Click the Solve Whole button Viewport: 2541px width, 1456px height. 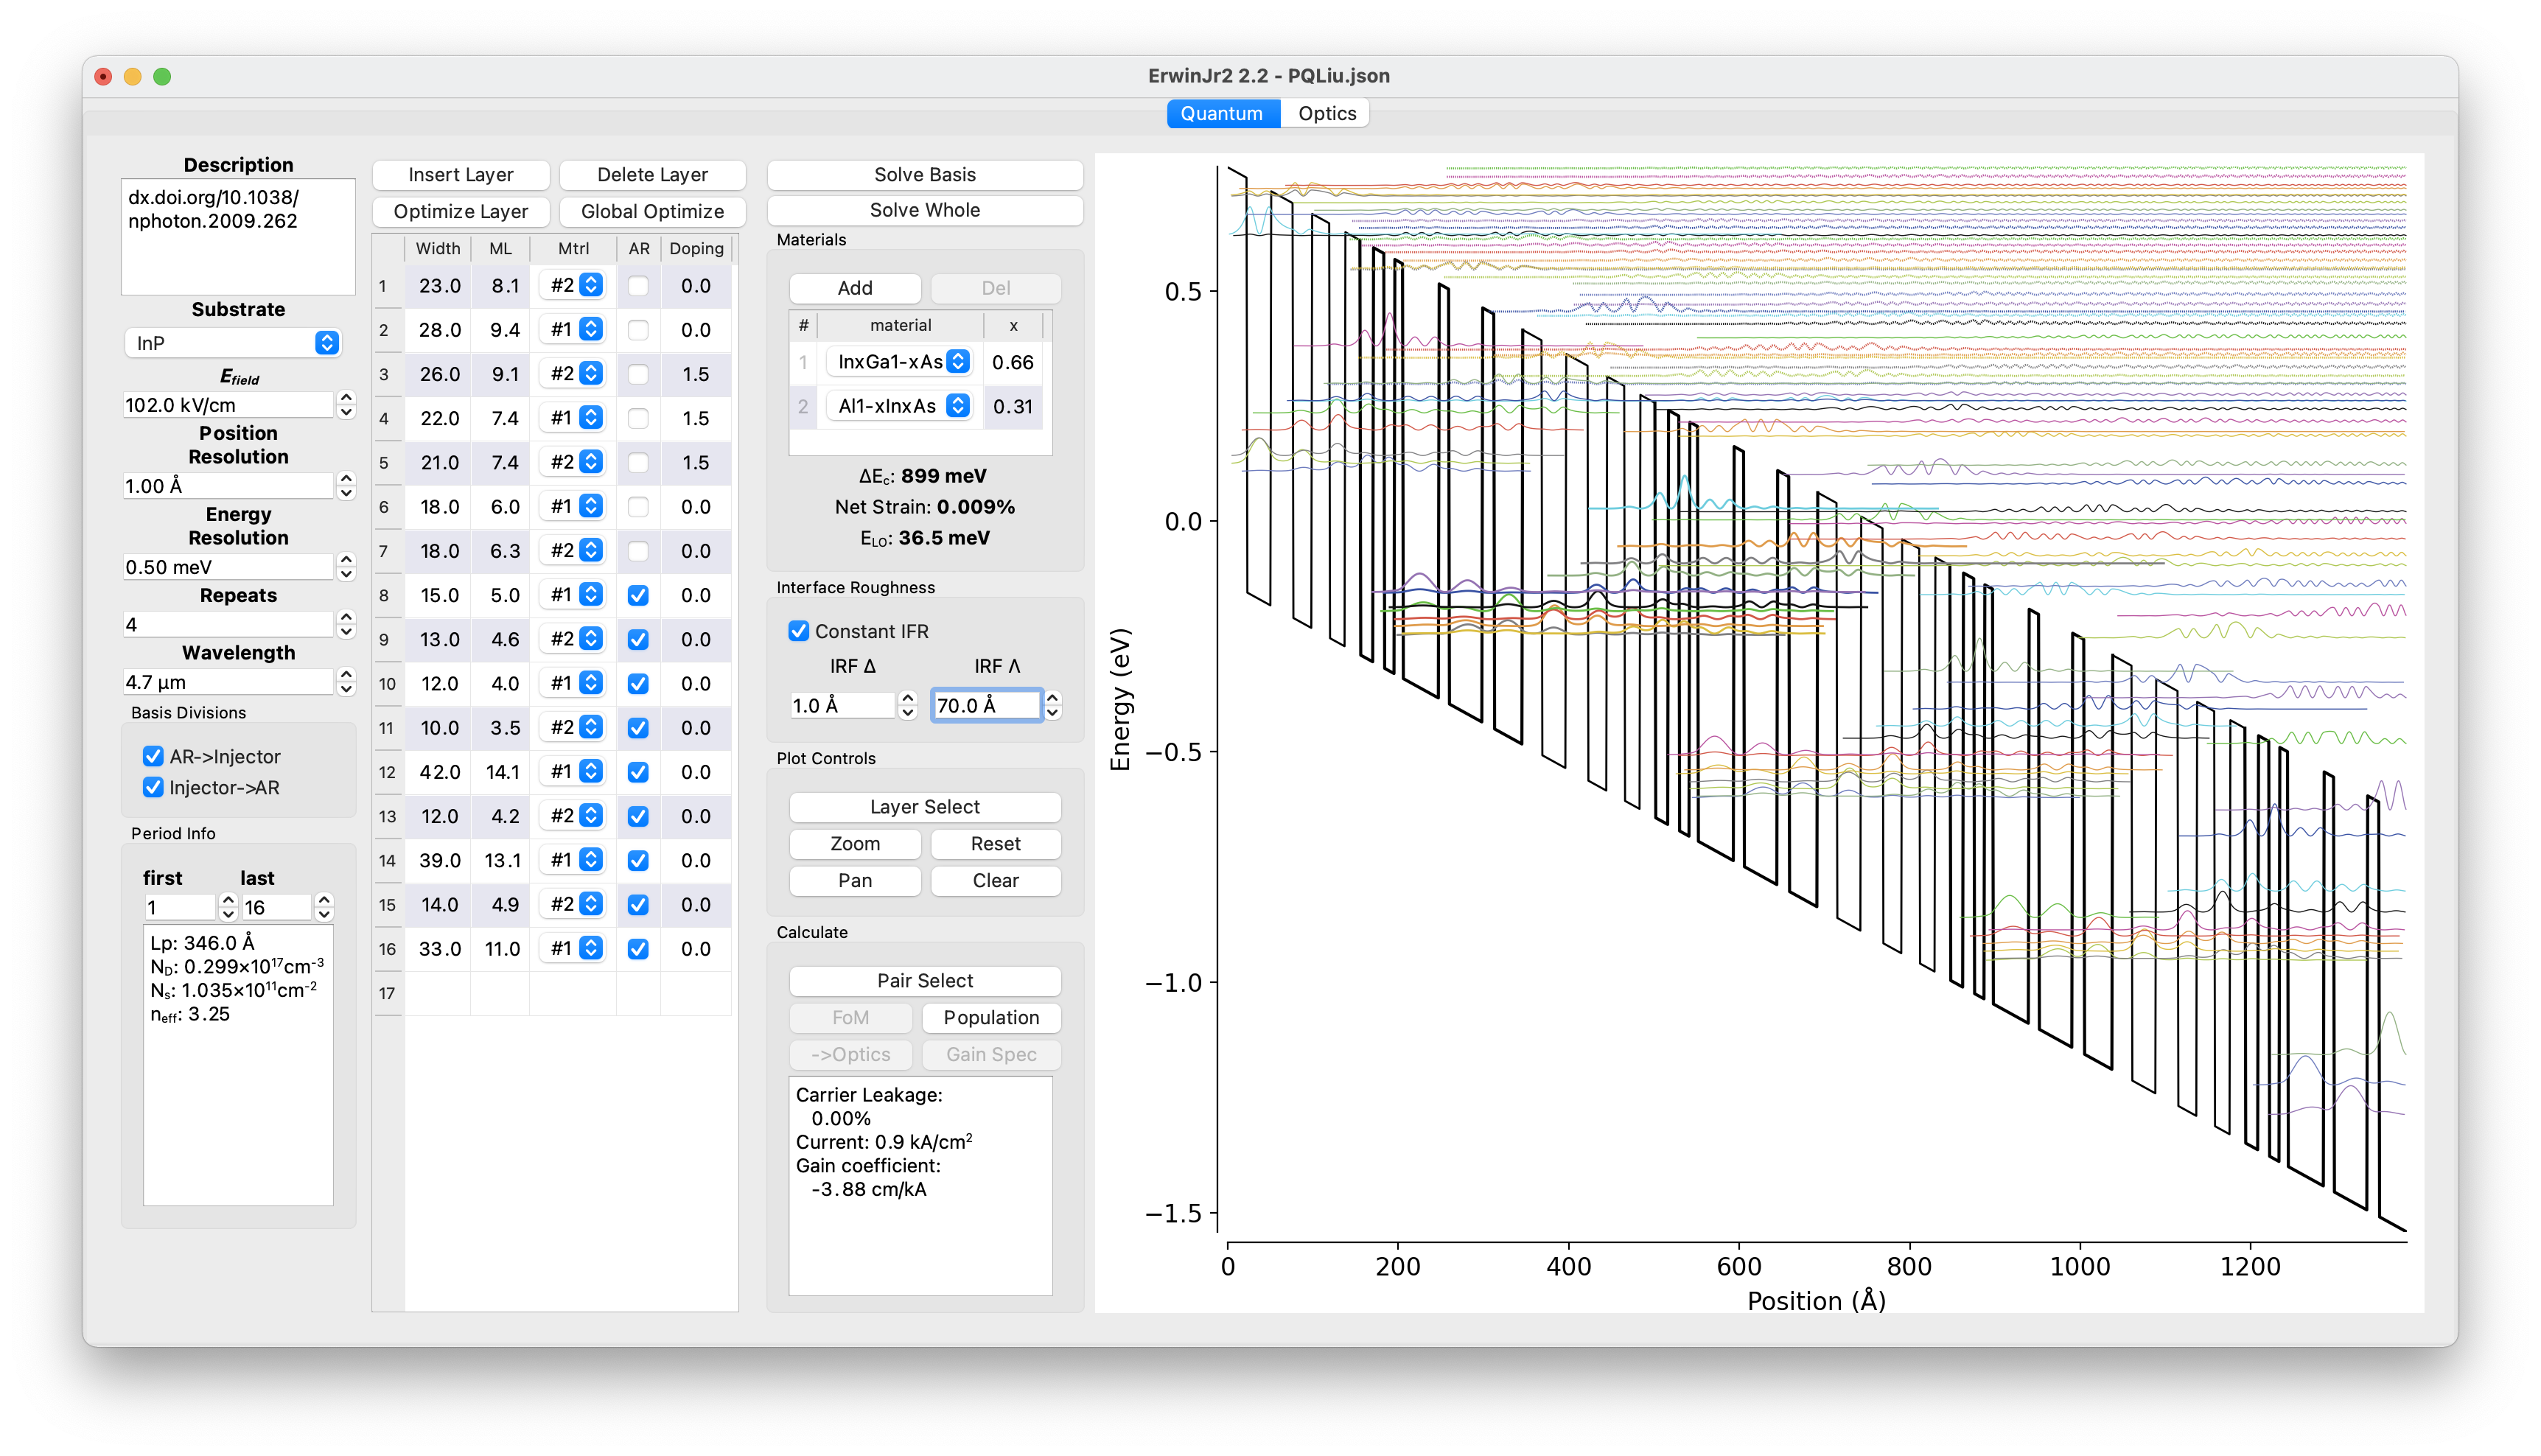[924, 210]
